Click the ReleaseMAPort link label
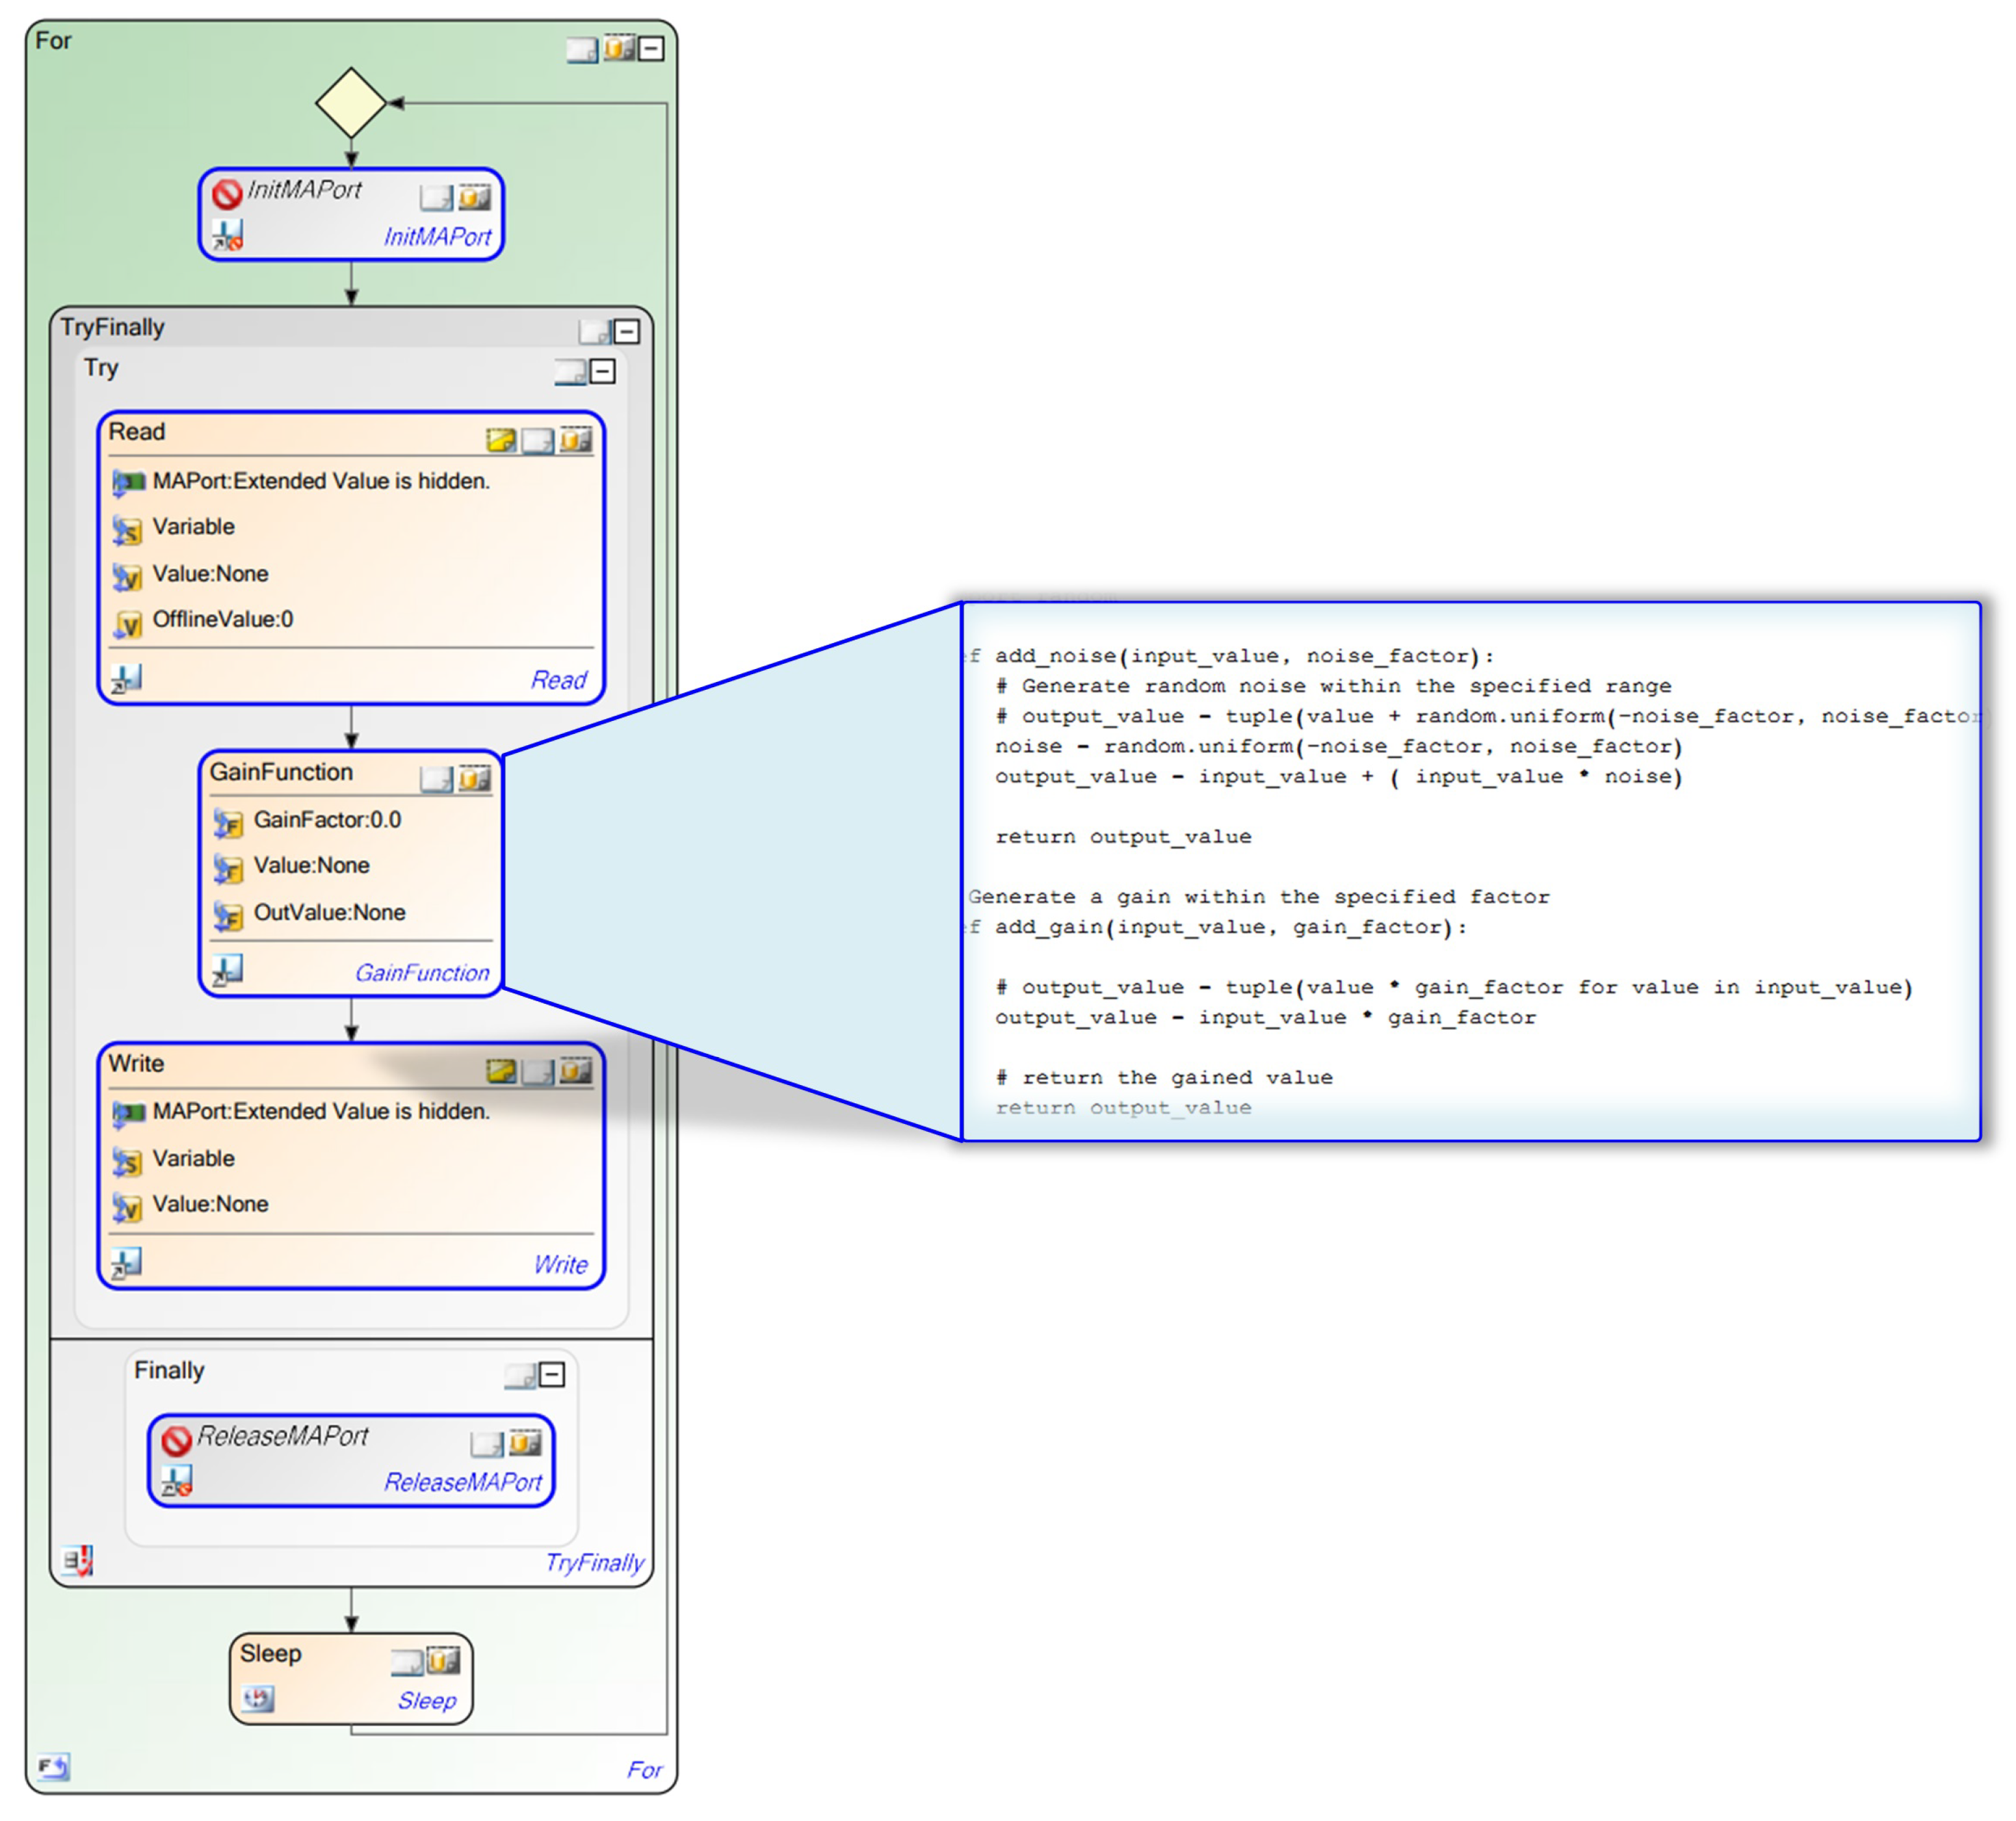This screenshot has width=2016, height=1821. pyautogui.click(x=462, y=1481)
